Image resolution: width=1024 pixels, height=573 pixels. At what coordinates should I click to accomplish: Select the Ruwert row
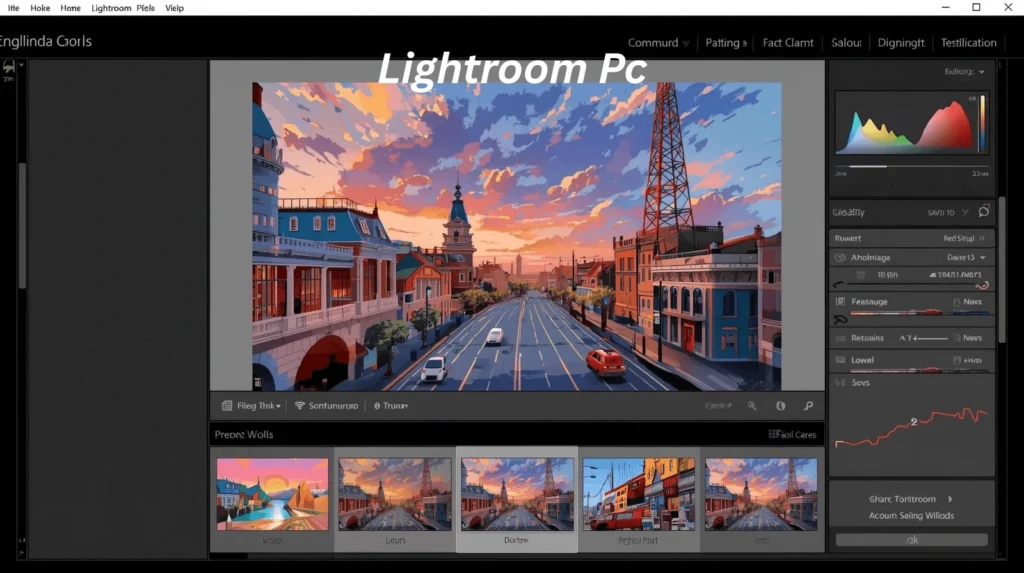(x=912, y=238)
